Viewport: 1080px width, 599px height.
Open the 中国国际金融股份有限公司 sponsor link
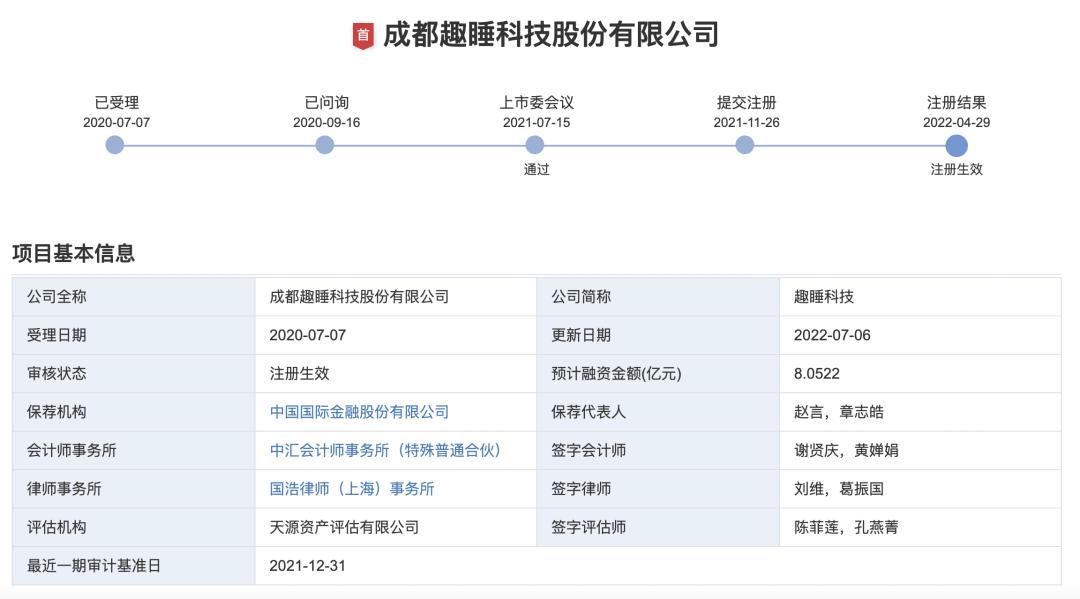[358, 410]
